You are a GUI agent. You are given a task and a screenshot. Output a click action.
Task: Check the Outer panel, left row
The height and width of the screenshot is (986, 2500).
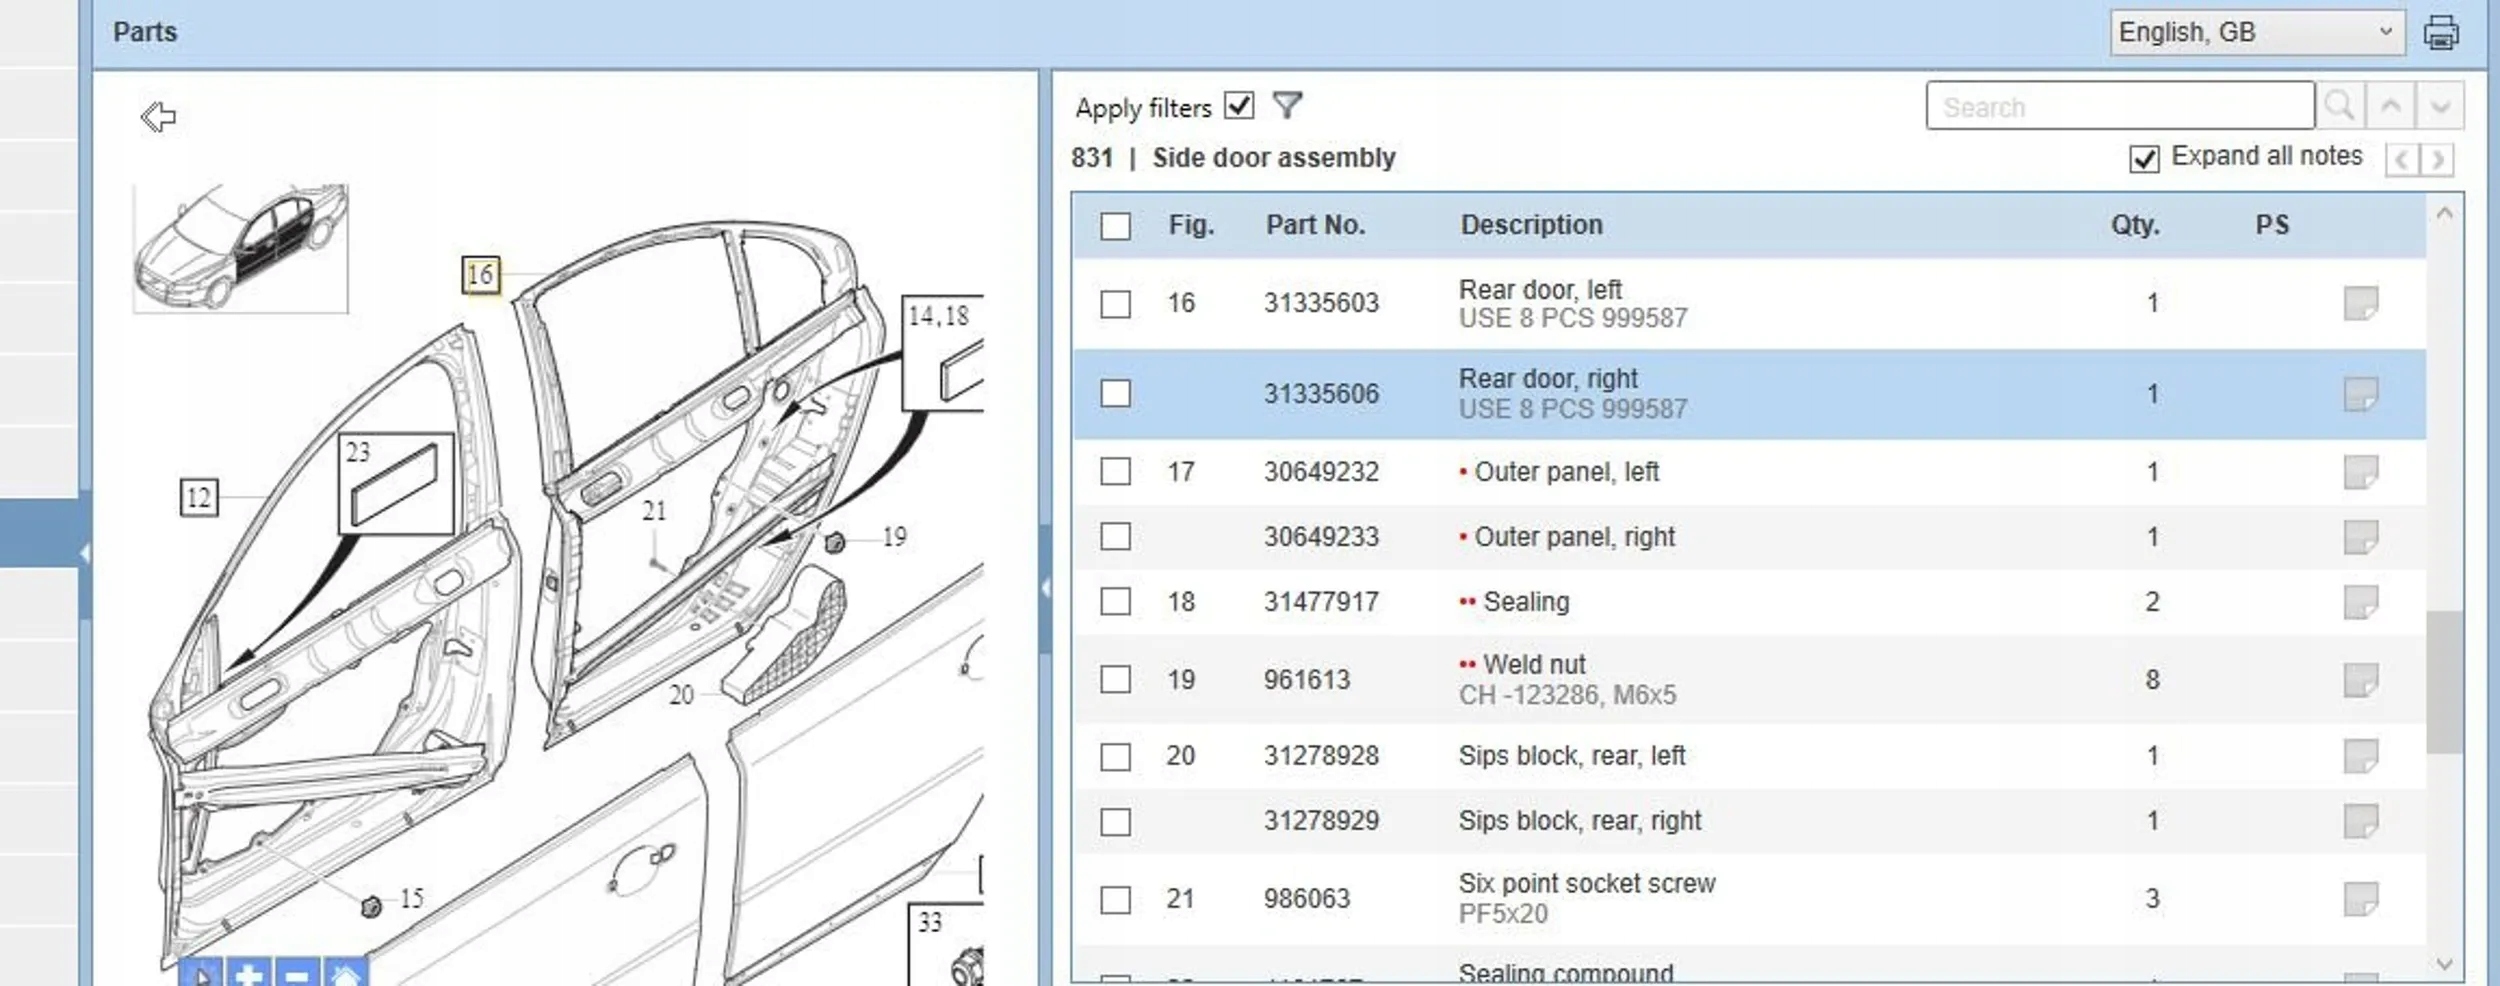(x=1115, y=471)
